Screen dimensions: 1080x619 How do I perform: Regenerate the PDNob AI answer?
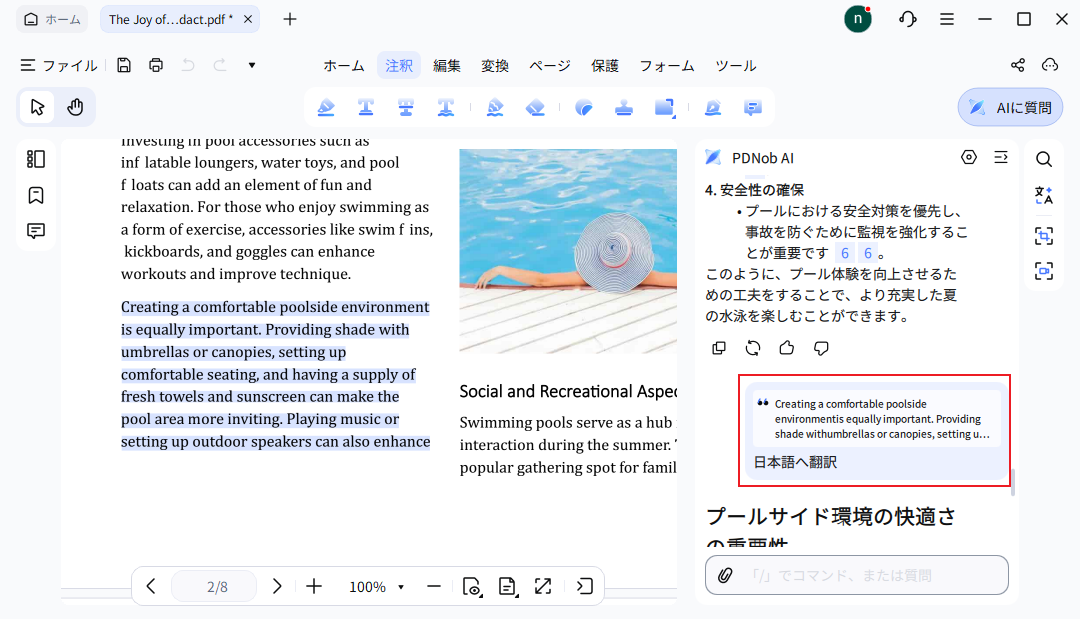coord(752,347)
